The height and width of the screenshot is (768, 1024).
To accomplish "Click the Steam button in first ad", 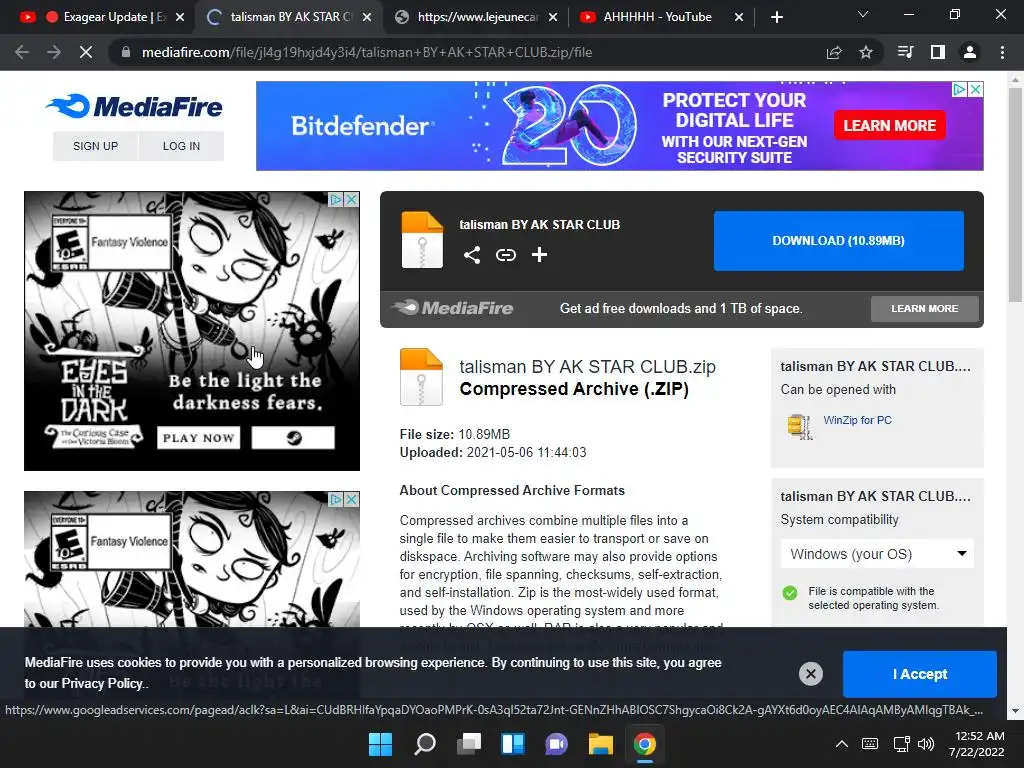I will pyautogui.click(x=293, y=438).
